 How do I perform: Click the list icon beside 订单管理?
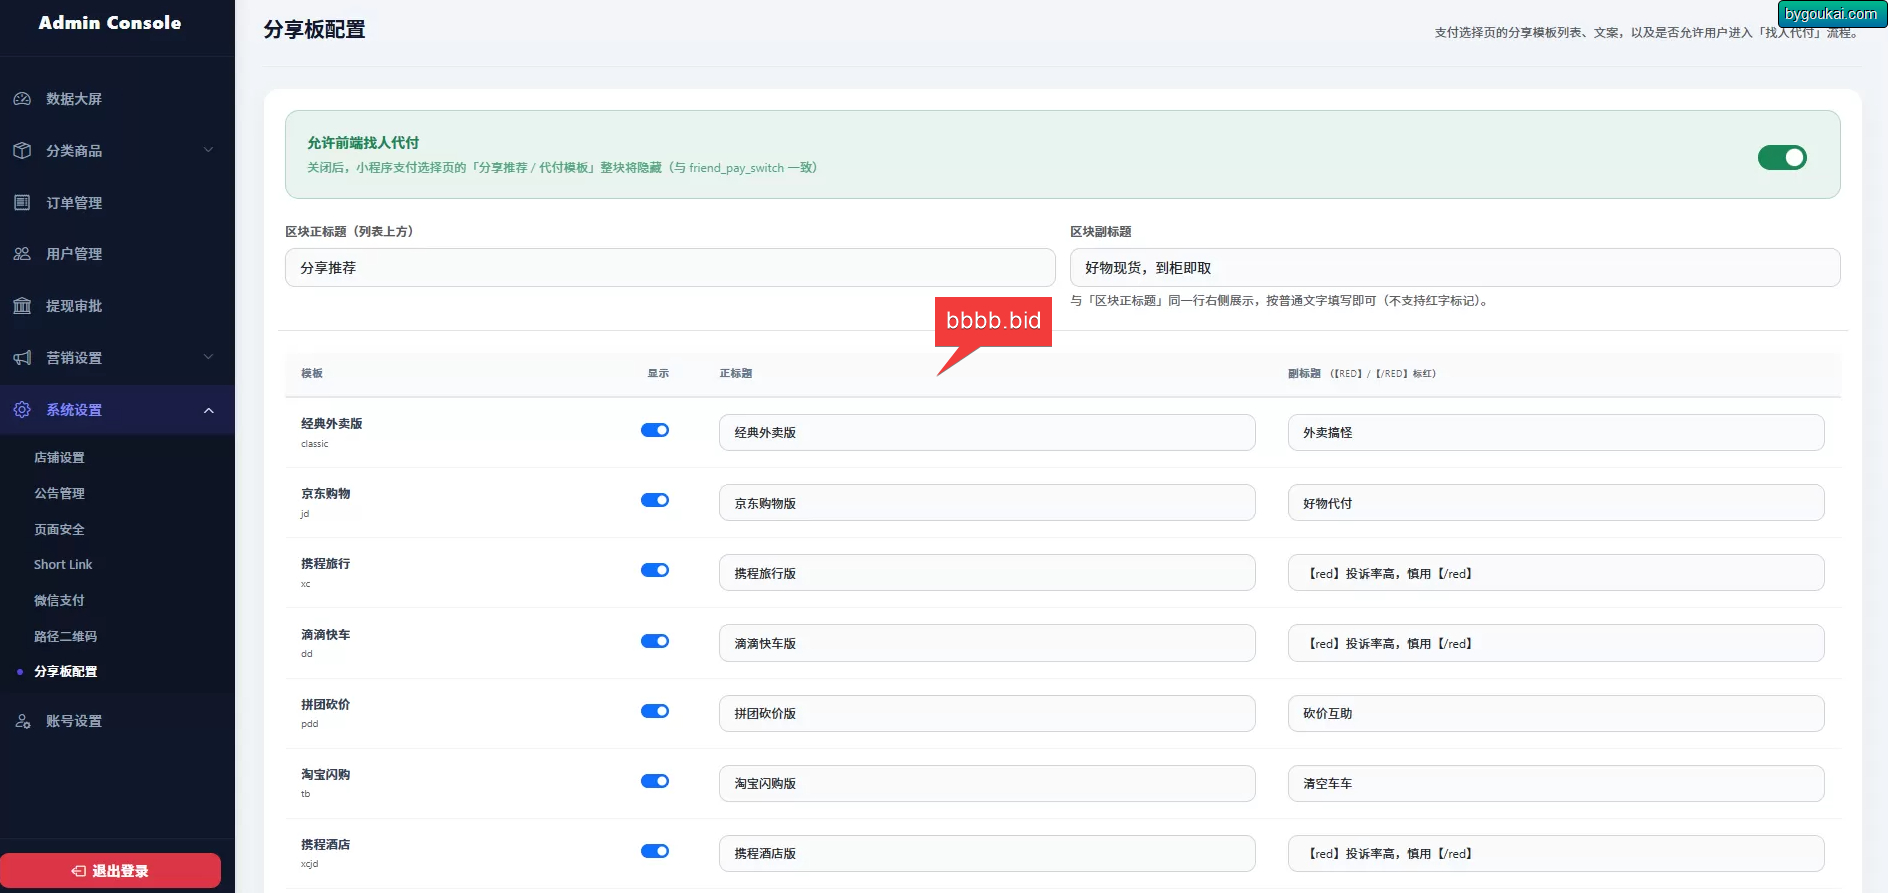(22, 203)
